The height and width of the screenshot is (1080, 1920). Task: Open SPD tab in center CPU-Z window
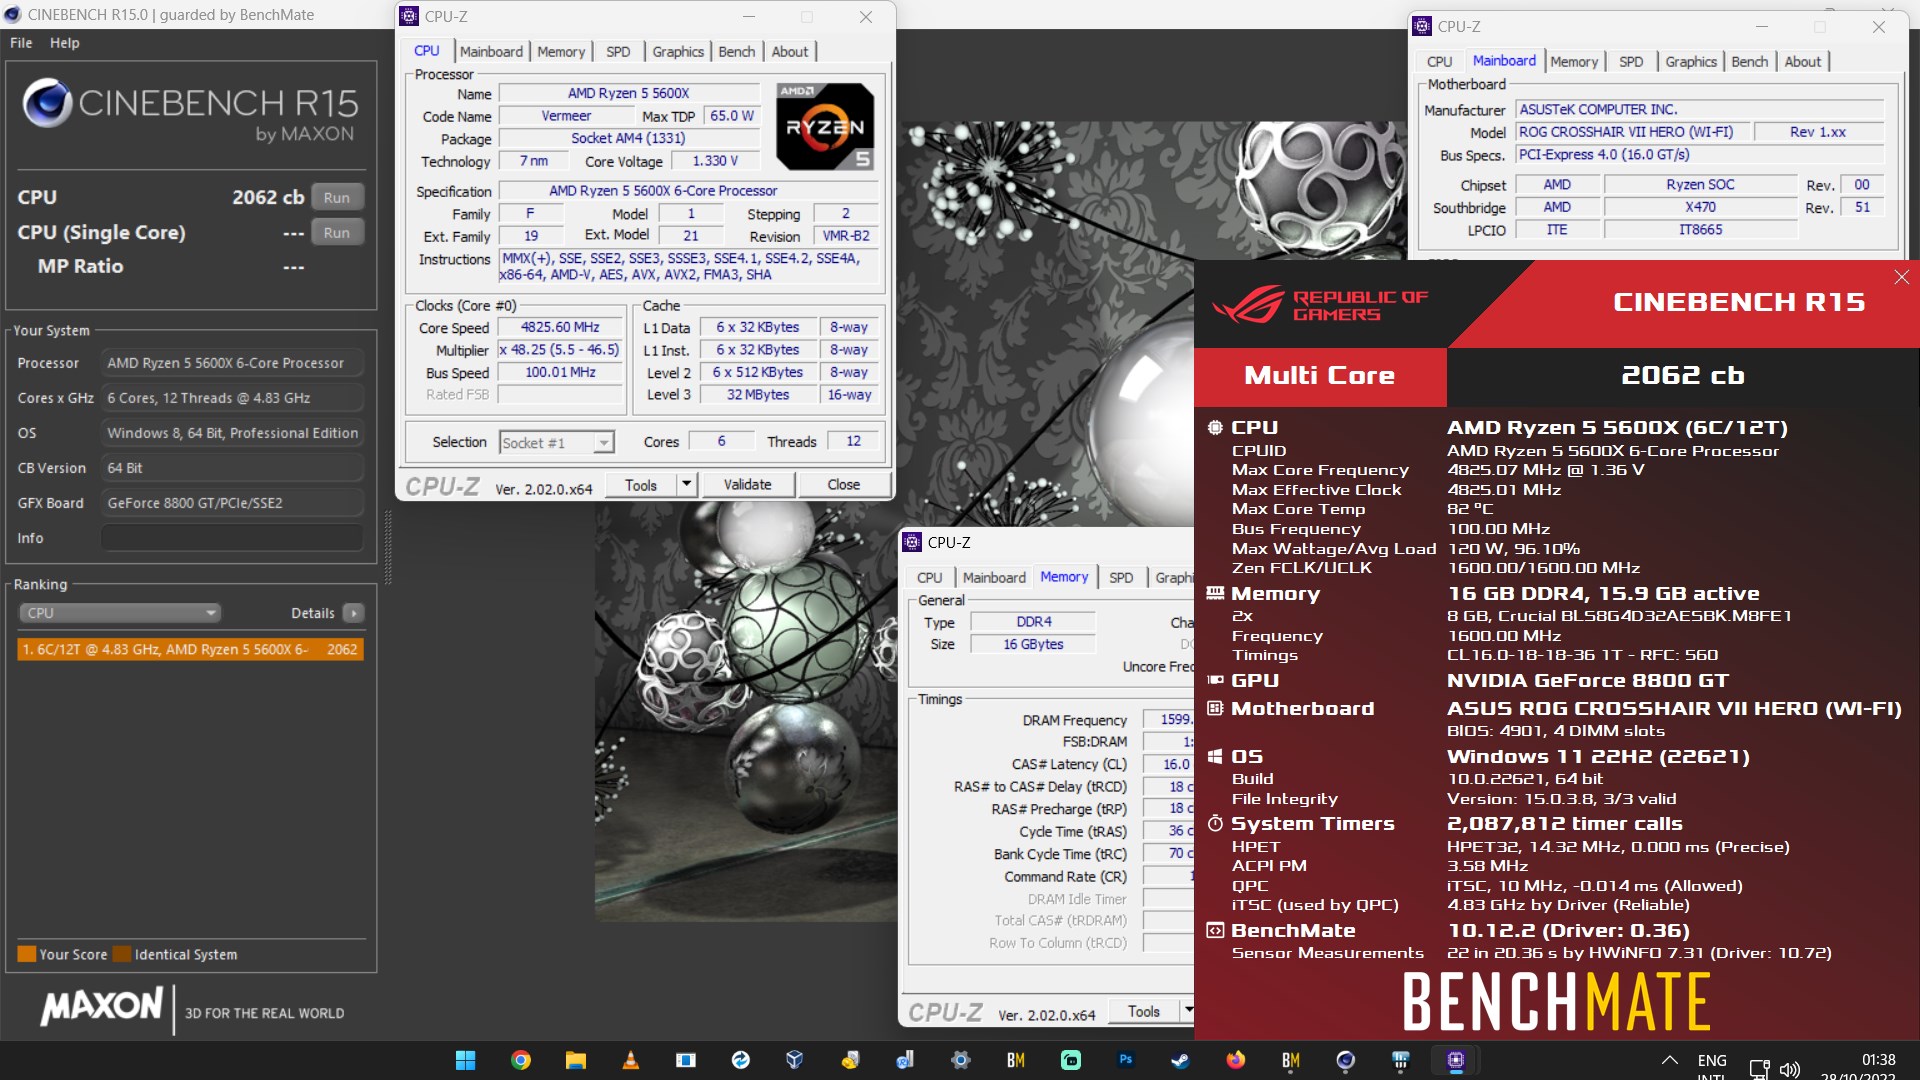(x=618, y=51)
